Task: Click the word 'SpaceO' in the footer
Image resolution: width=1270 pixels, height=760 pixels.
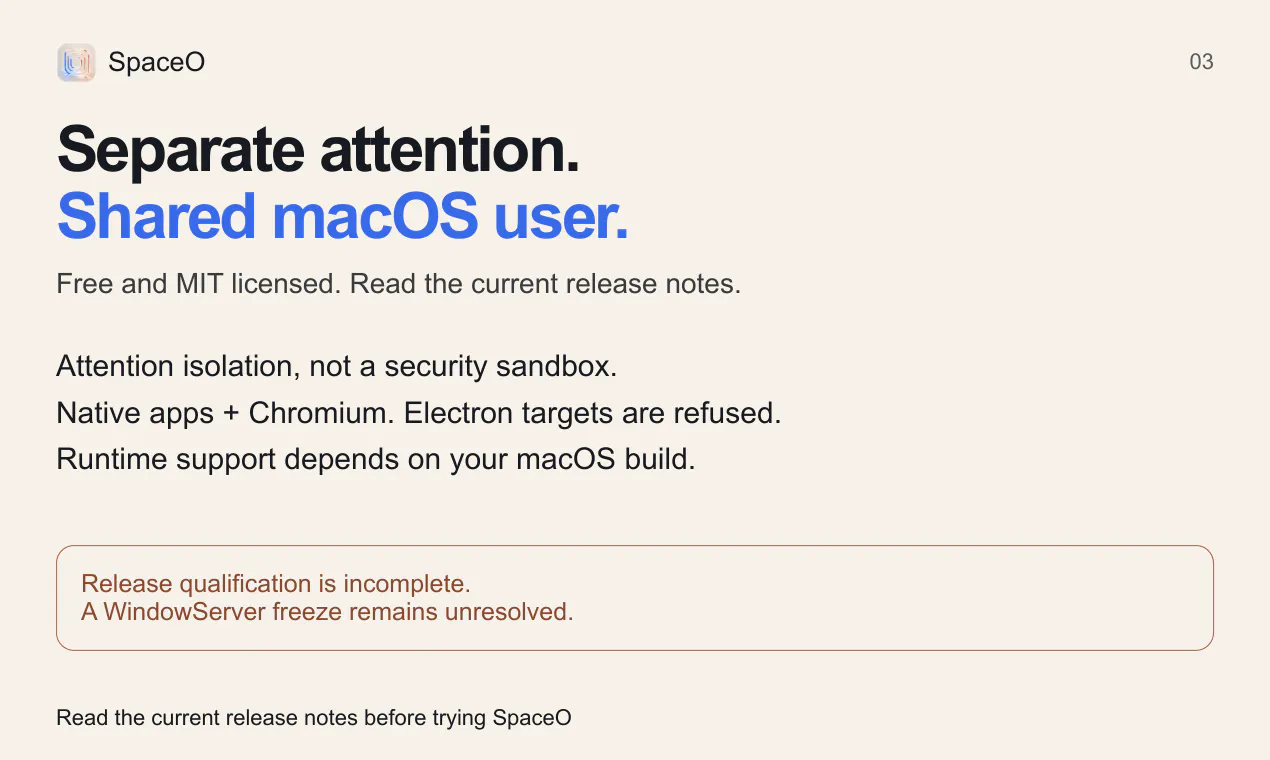Action: click(x=532, y=718)
